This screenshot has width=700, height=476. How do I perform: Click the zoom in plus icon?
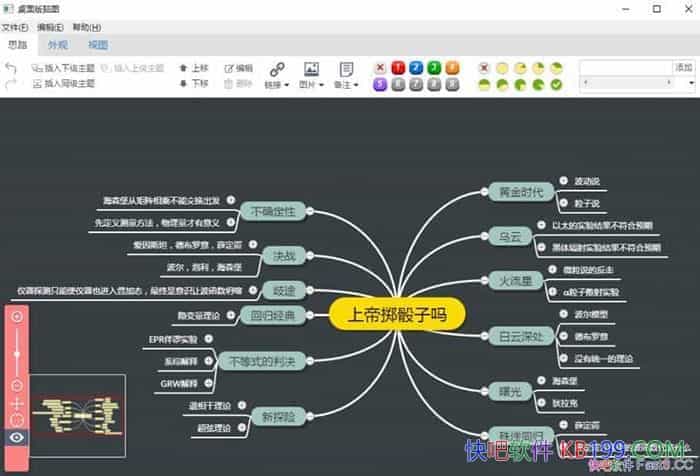click(x=17, y=316)
